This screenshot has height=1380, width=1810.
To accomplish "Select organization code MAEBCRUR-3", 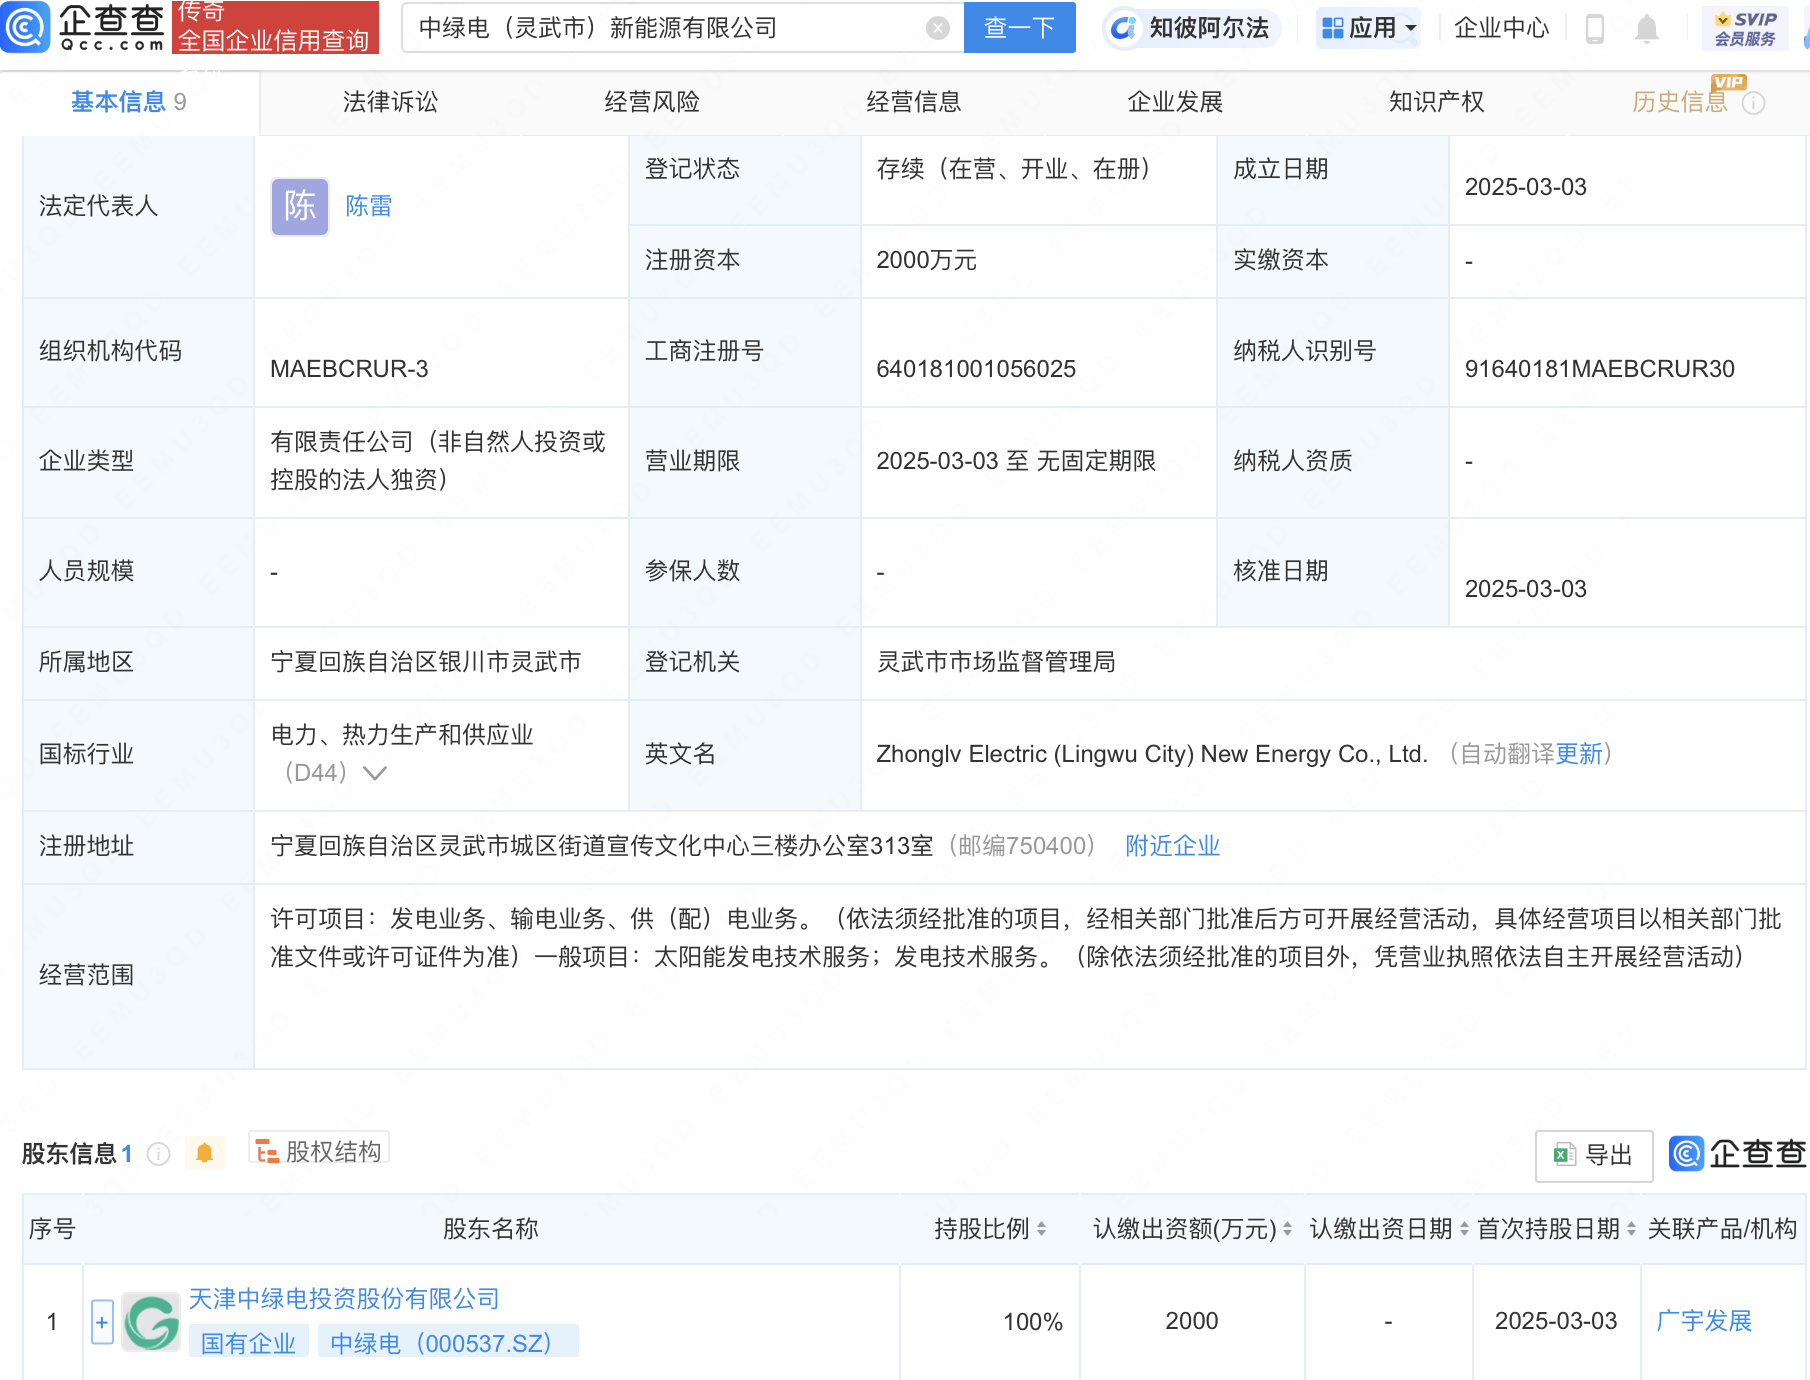I will click(349, 369).
